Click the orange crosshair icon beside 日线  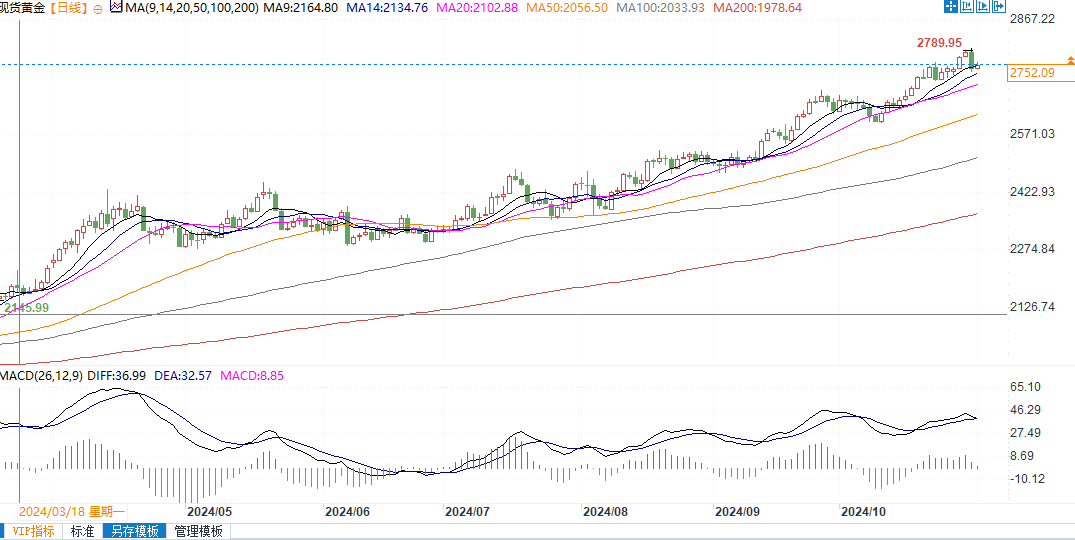point(98,8)
